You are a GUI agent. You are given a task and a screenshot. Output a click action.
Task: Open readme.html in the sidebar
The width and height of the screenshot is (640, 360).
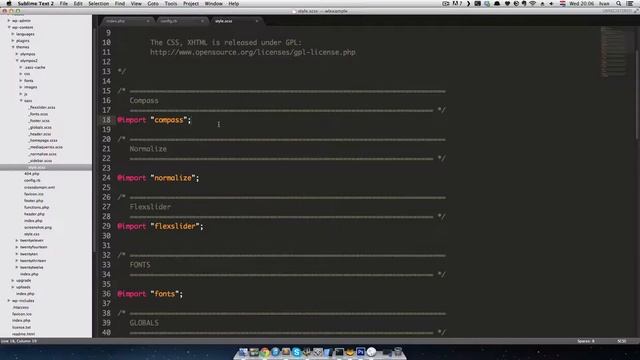[x=23, y=333]
